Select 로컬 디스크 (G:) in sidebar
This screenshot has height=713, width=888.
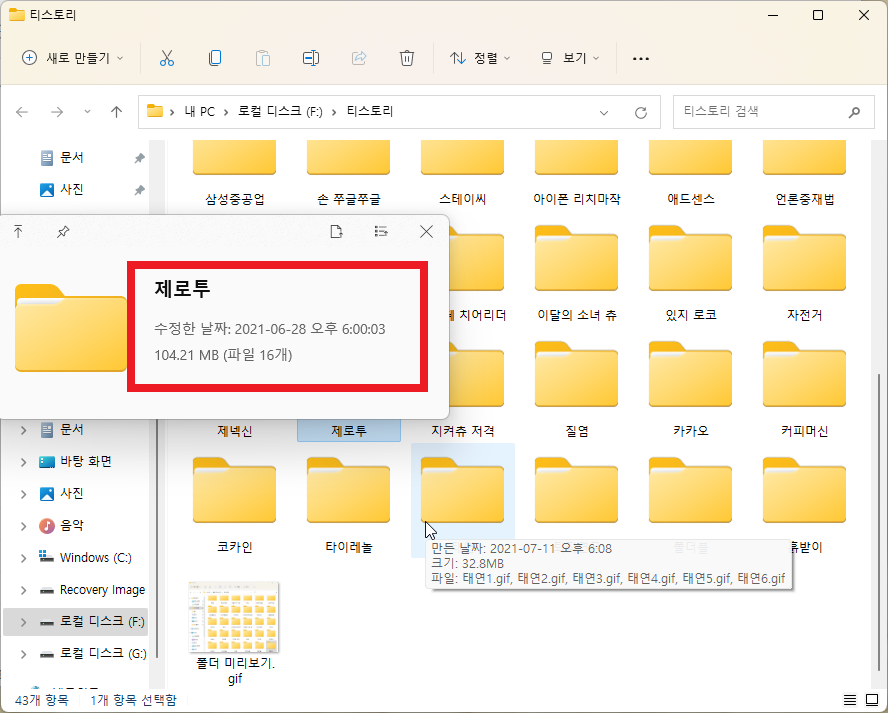pos(103,654)
